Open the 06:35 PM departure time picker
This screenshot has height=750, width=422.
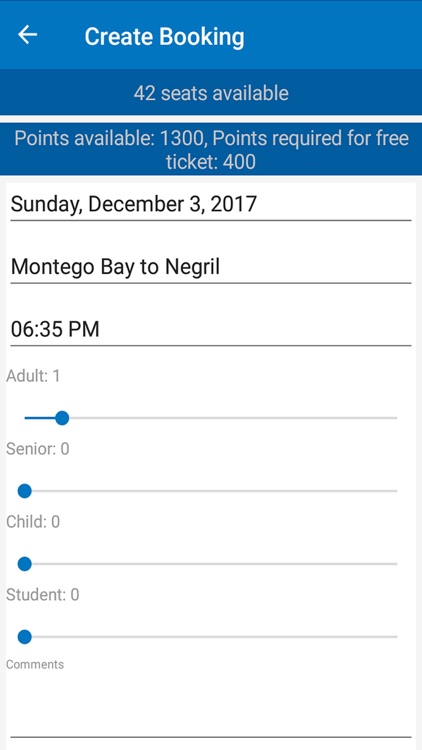(x=211, y=330)
